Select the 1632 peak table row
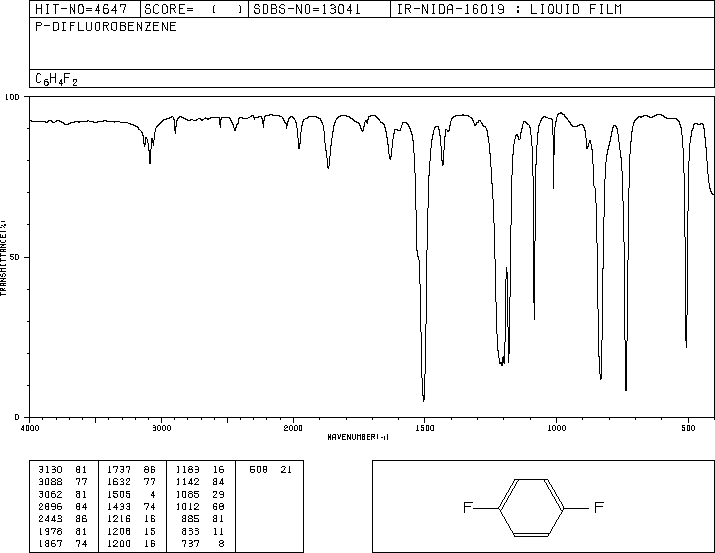Screen dimensions: 715x553 (131, 482)
